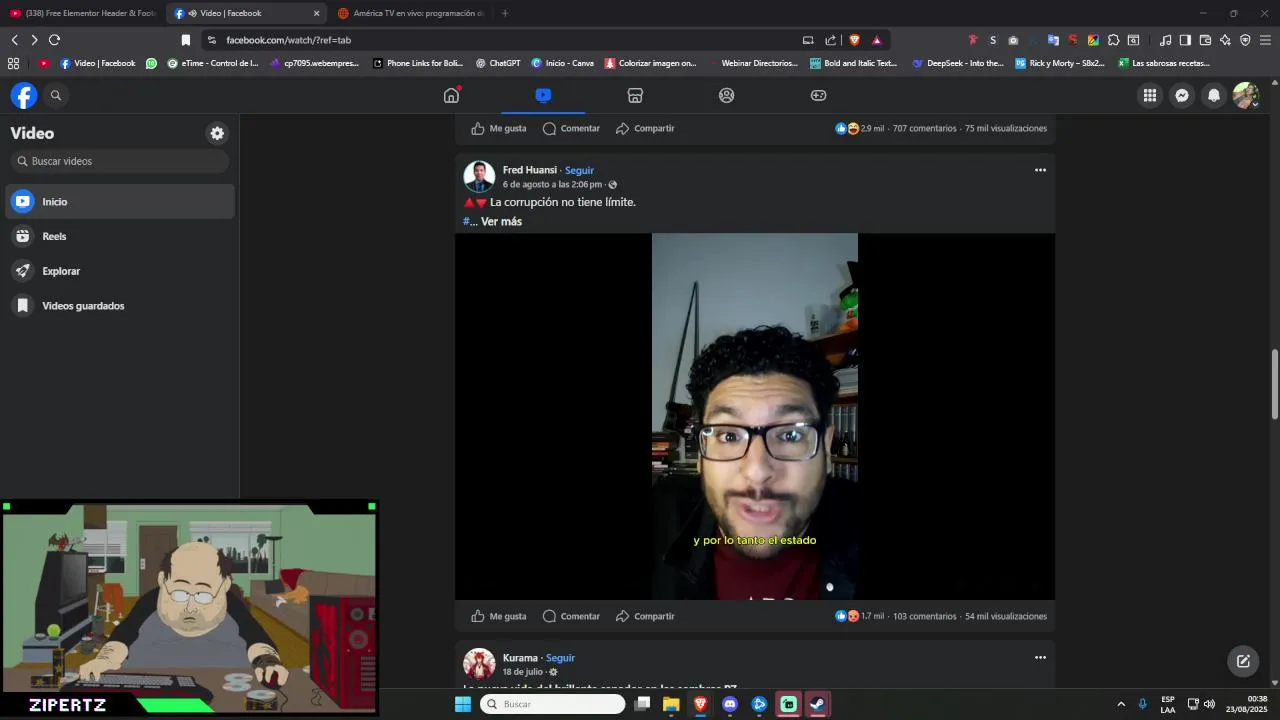Open the account profile picture menu
The image size is (1280, 720).
(x=1246, y=95)
